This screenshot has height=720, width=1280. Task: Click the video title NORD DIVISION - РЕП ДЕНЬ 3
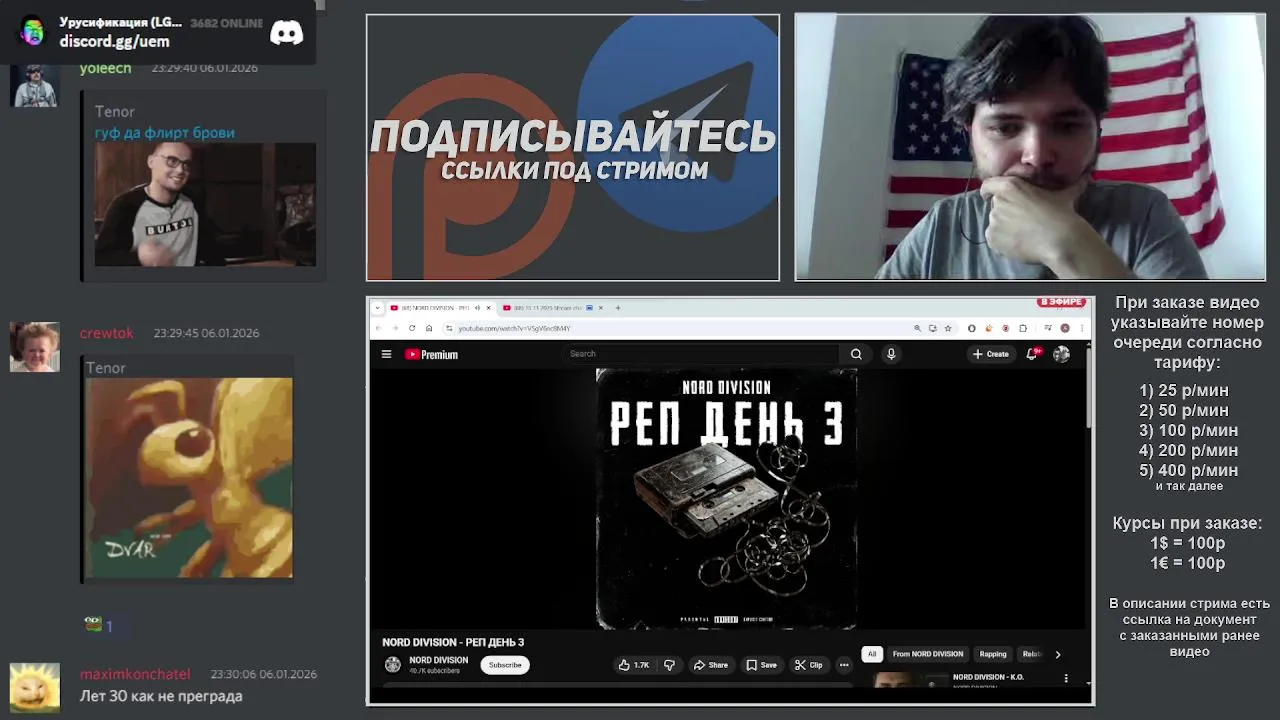point(453,642)
